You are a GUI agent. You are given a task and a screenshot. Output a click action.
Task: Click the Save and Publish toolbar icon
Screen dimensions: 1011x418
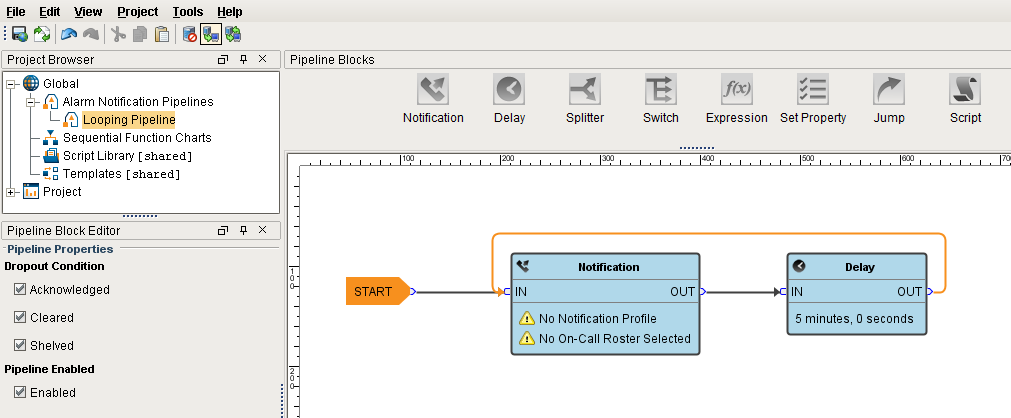[20, 34]
